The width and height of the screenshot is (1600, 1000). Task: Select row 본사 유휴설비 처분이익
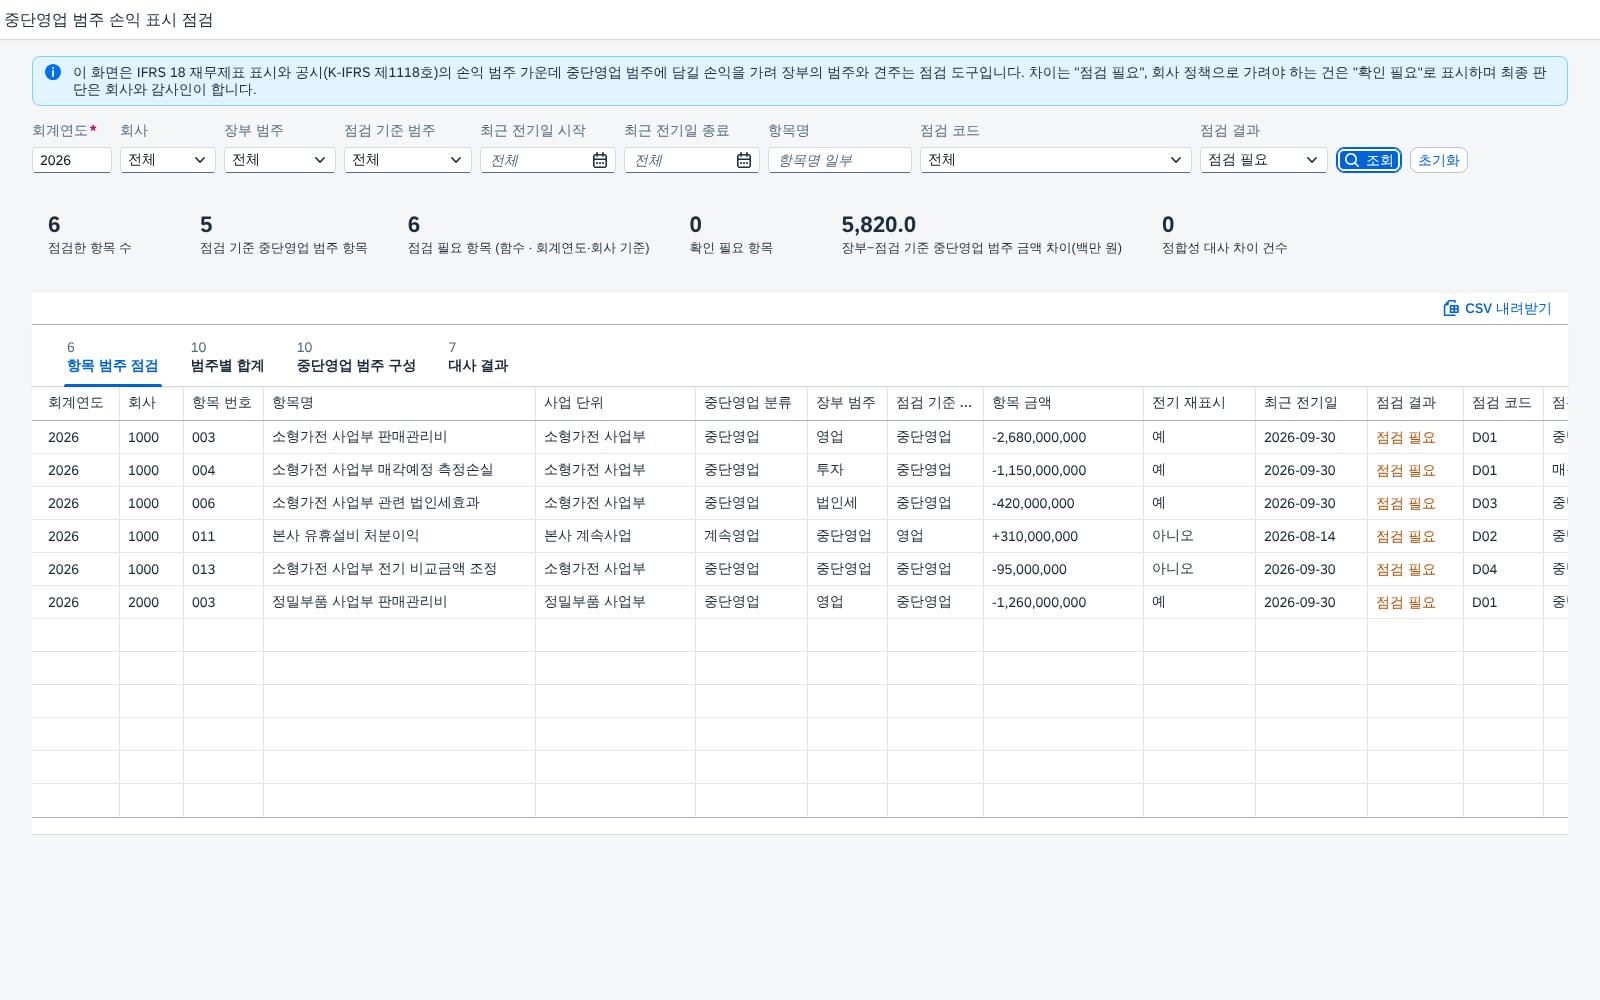pyautogui.click(x=800, y=536)
